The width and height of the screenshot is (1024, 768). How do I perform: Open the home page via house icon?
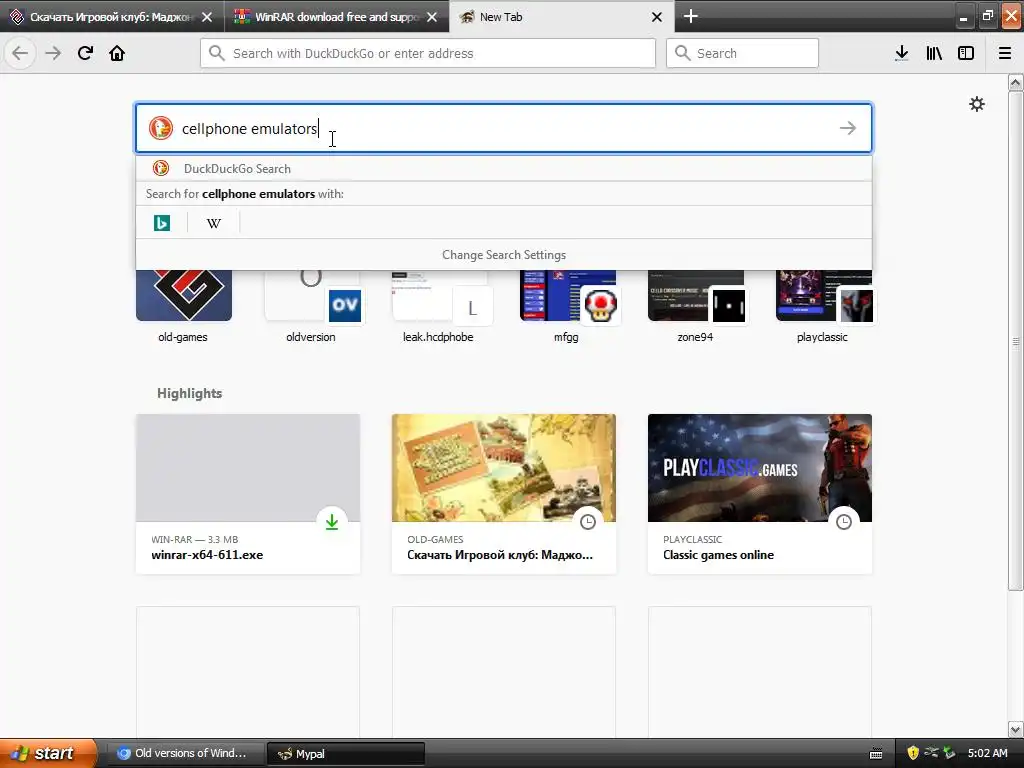tap(117, 53)
